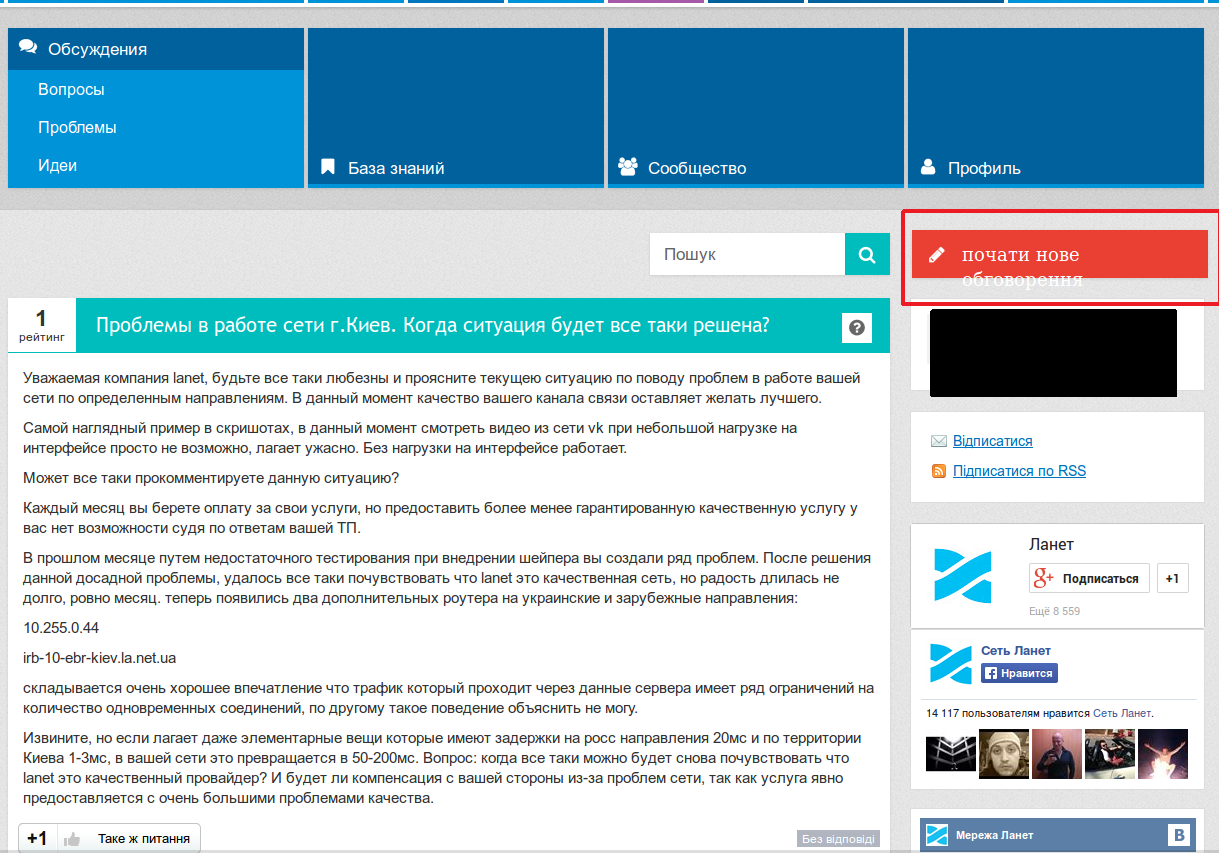1219x853 pixels.
Task: Click the Відписатися link
Action: [x=992, y=441]
